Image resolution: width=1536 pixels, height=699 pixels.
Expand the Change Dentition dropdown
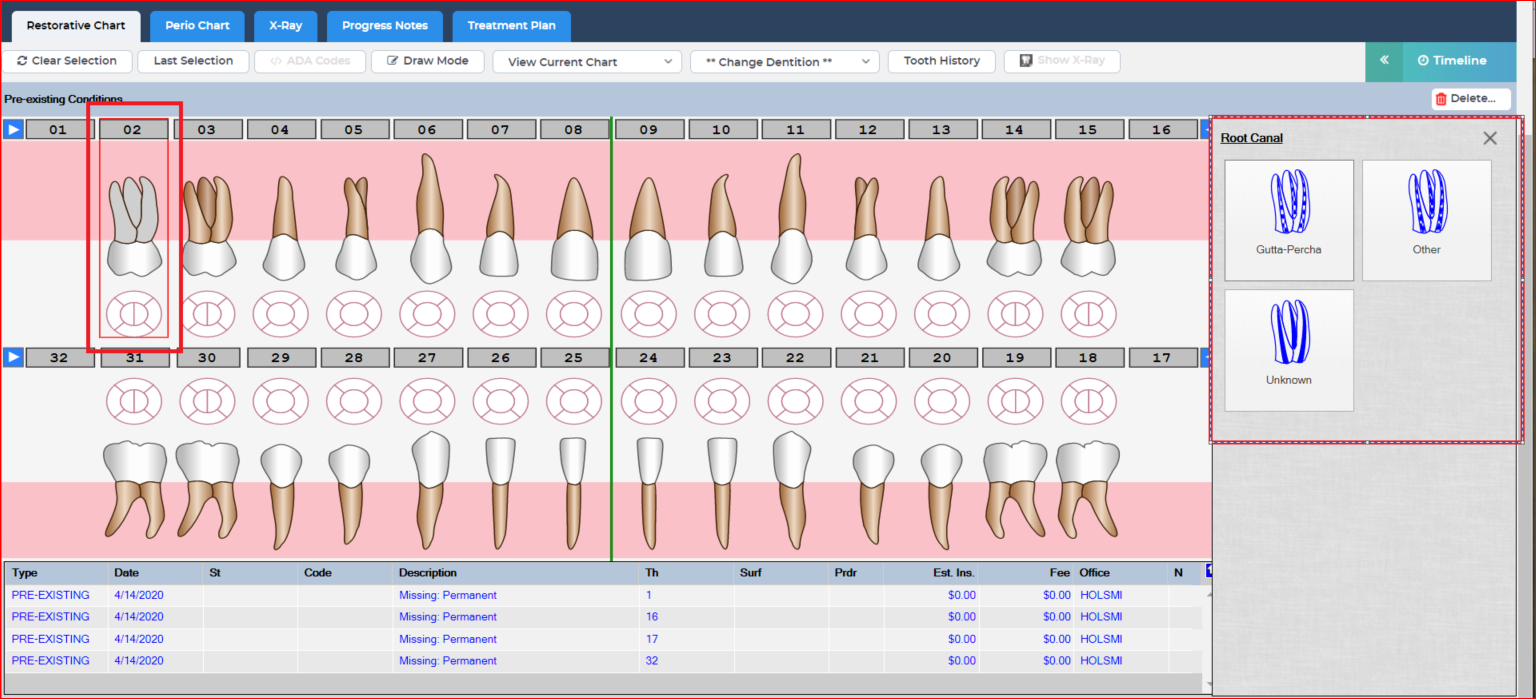(784, 62)
